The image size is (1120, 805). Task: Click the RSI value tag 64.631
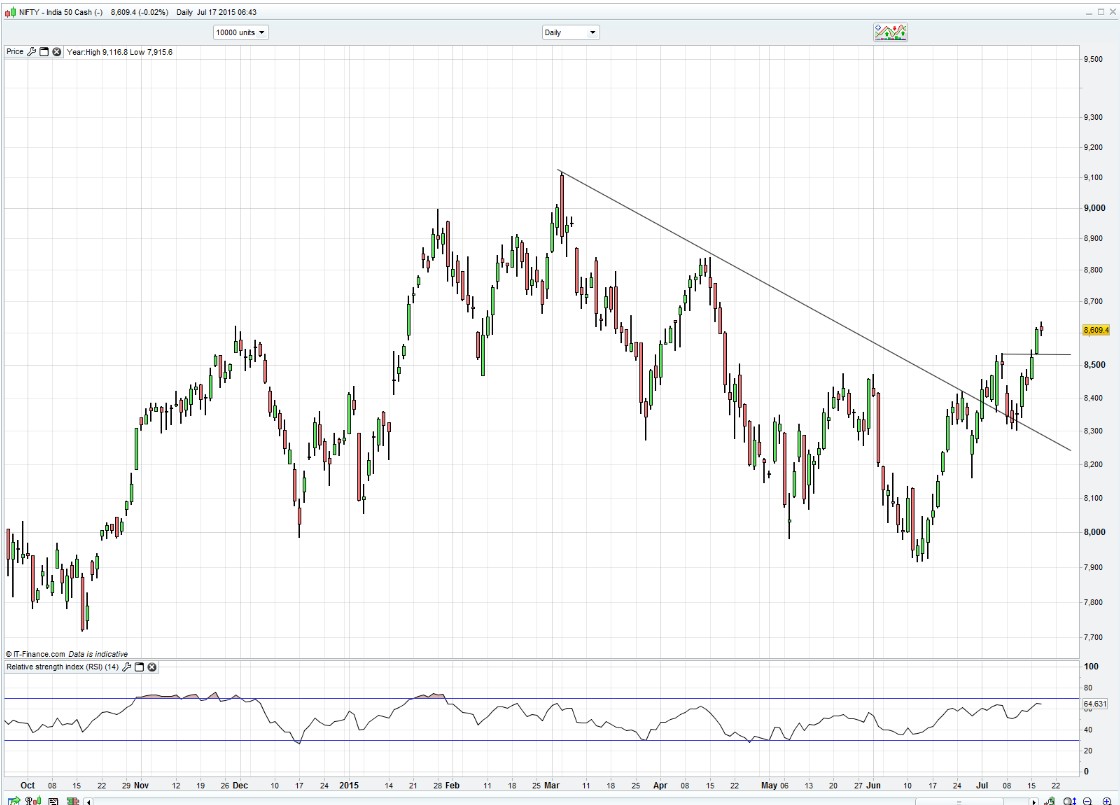(1097, 704)
